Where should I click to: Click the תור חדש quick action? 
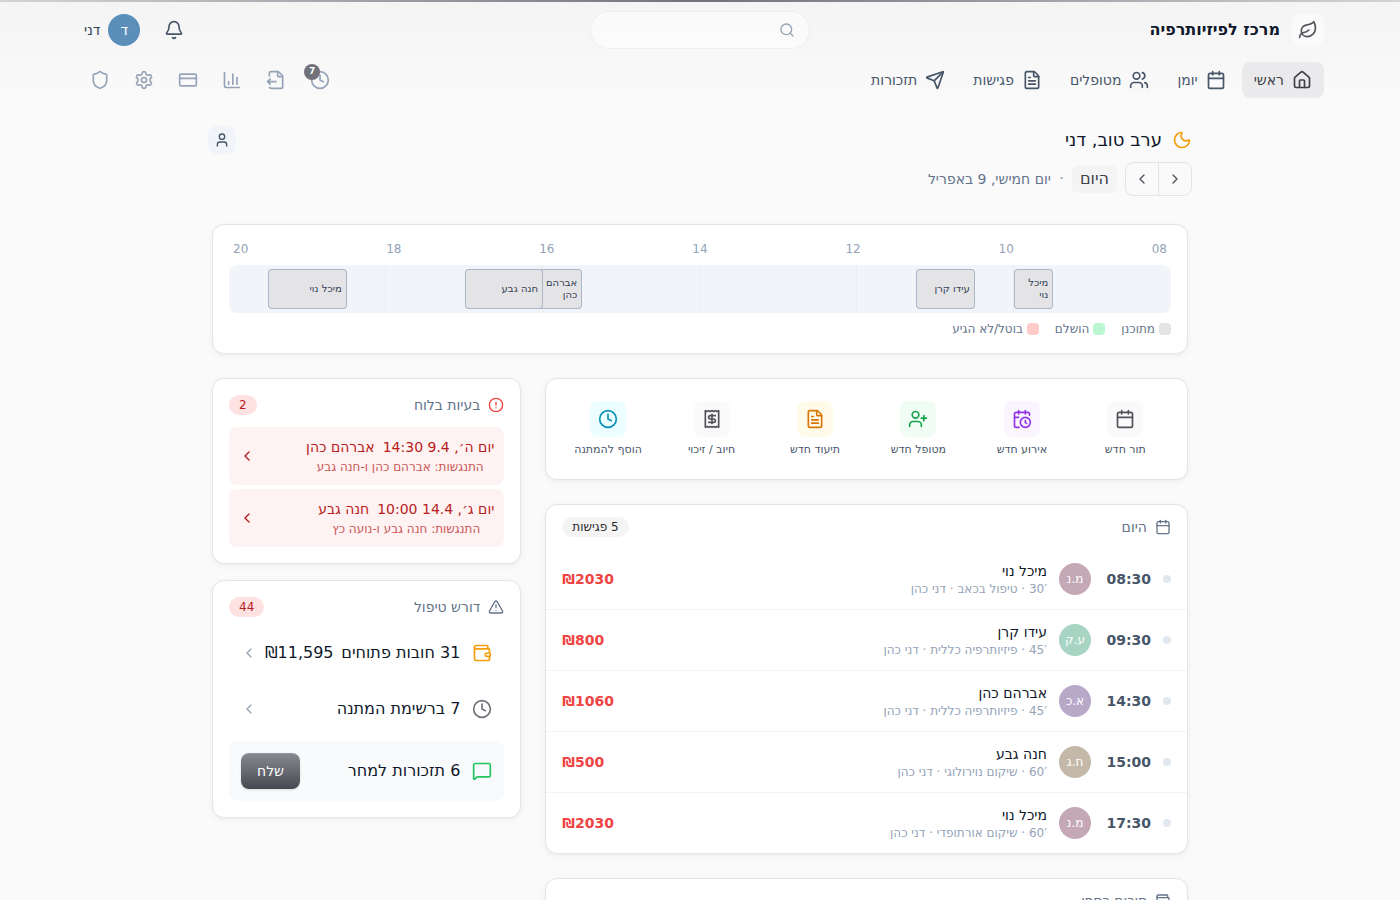click(x=1125, y=429)
